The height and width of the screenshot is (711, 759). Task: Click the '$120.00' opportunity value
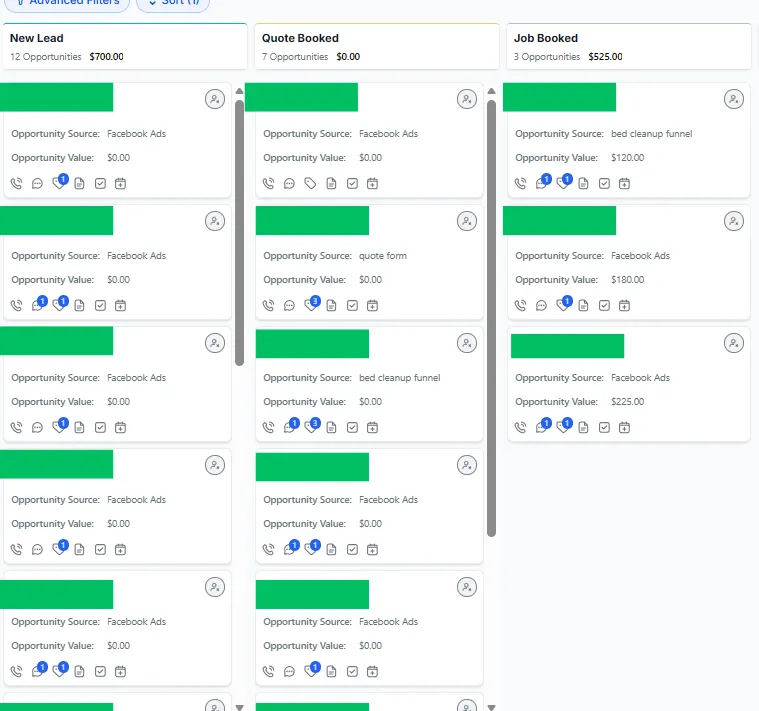pos(627,158)
